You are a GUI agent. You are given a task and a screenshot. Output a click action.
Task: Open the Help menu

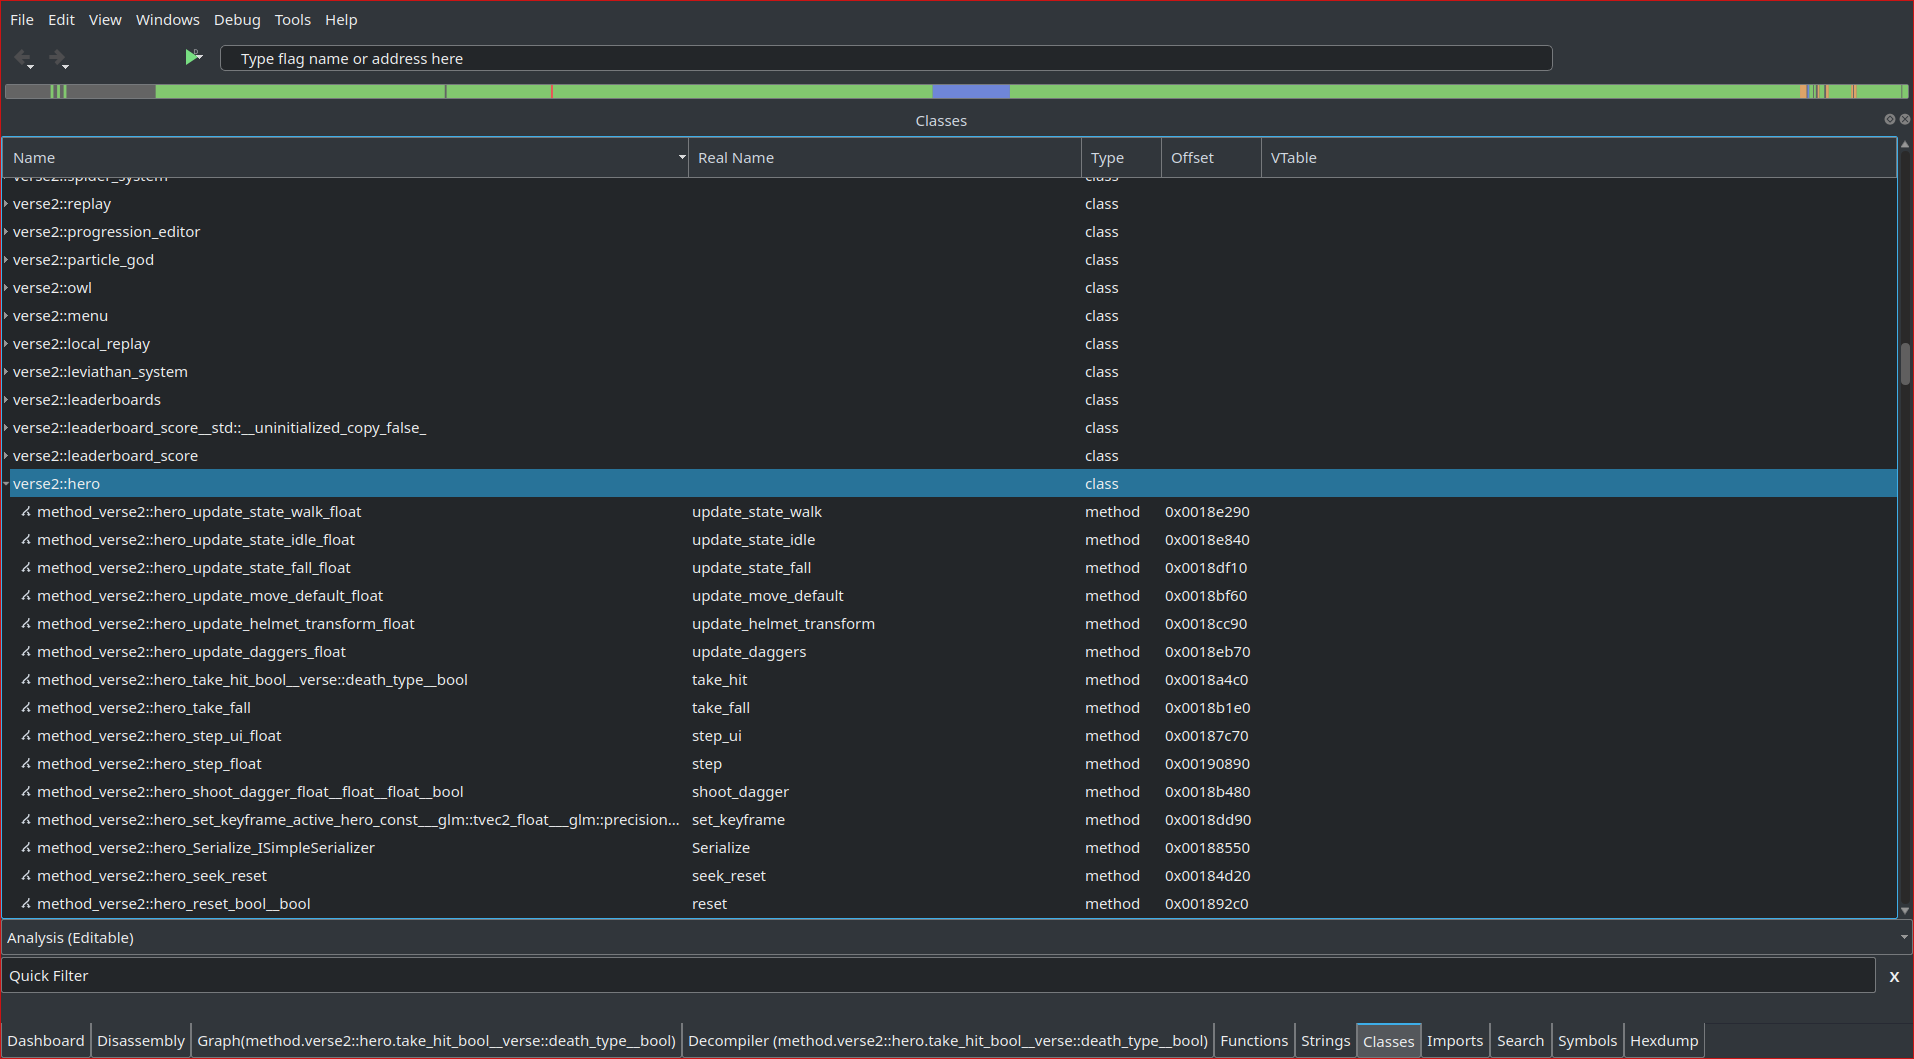[x=341, y=20]
